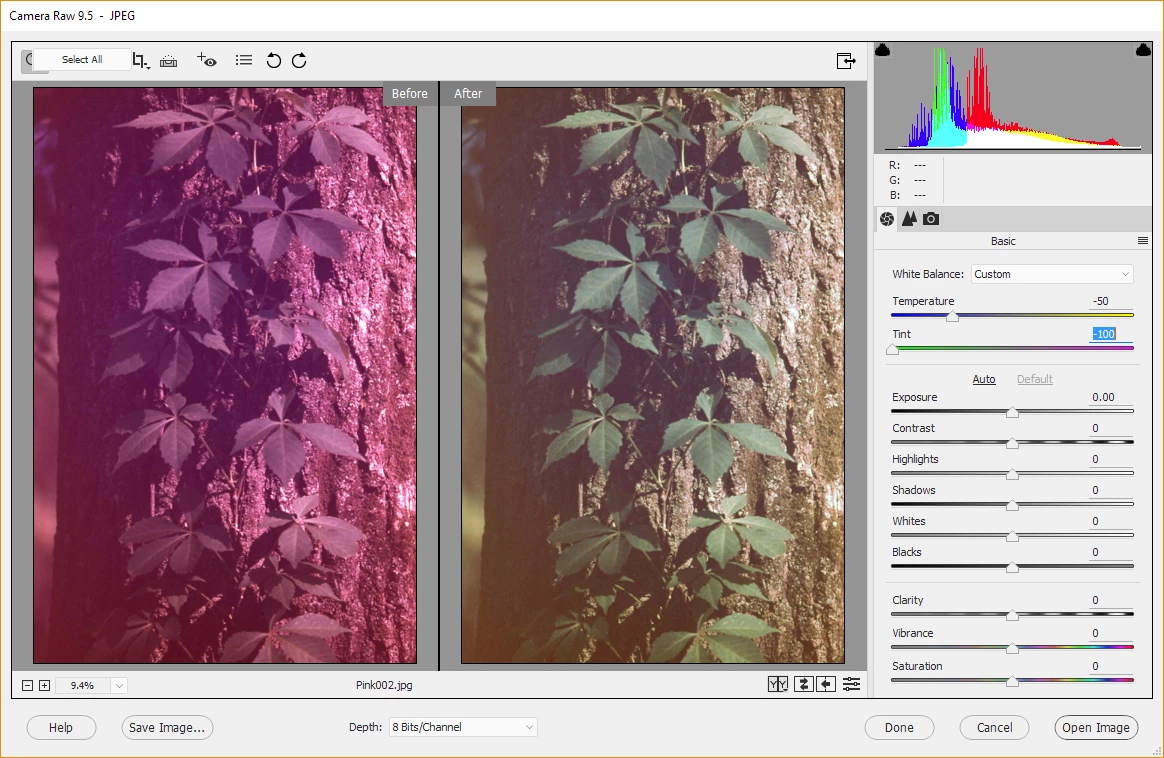The width and height of the screenshot is (1164, 758).
Task: Select the Red Eye Removal tool
Action: point(206,59)
